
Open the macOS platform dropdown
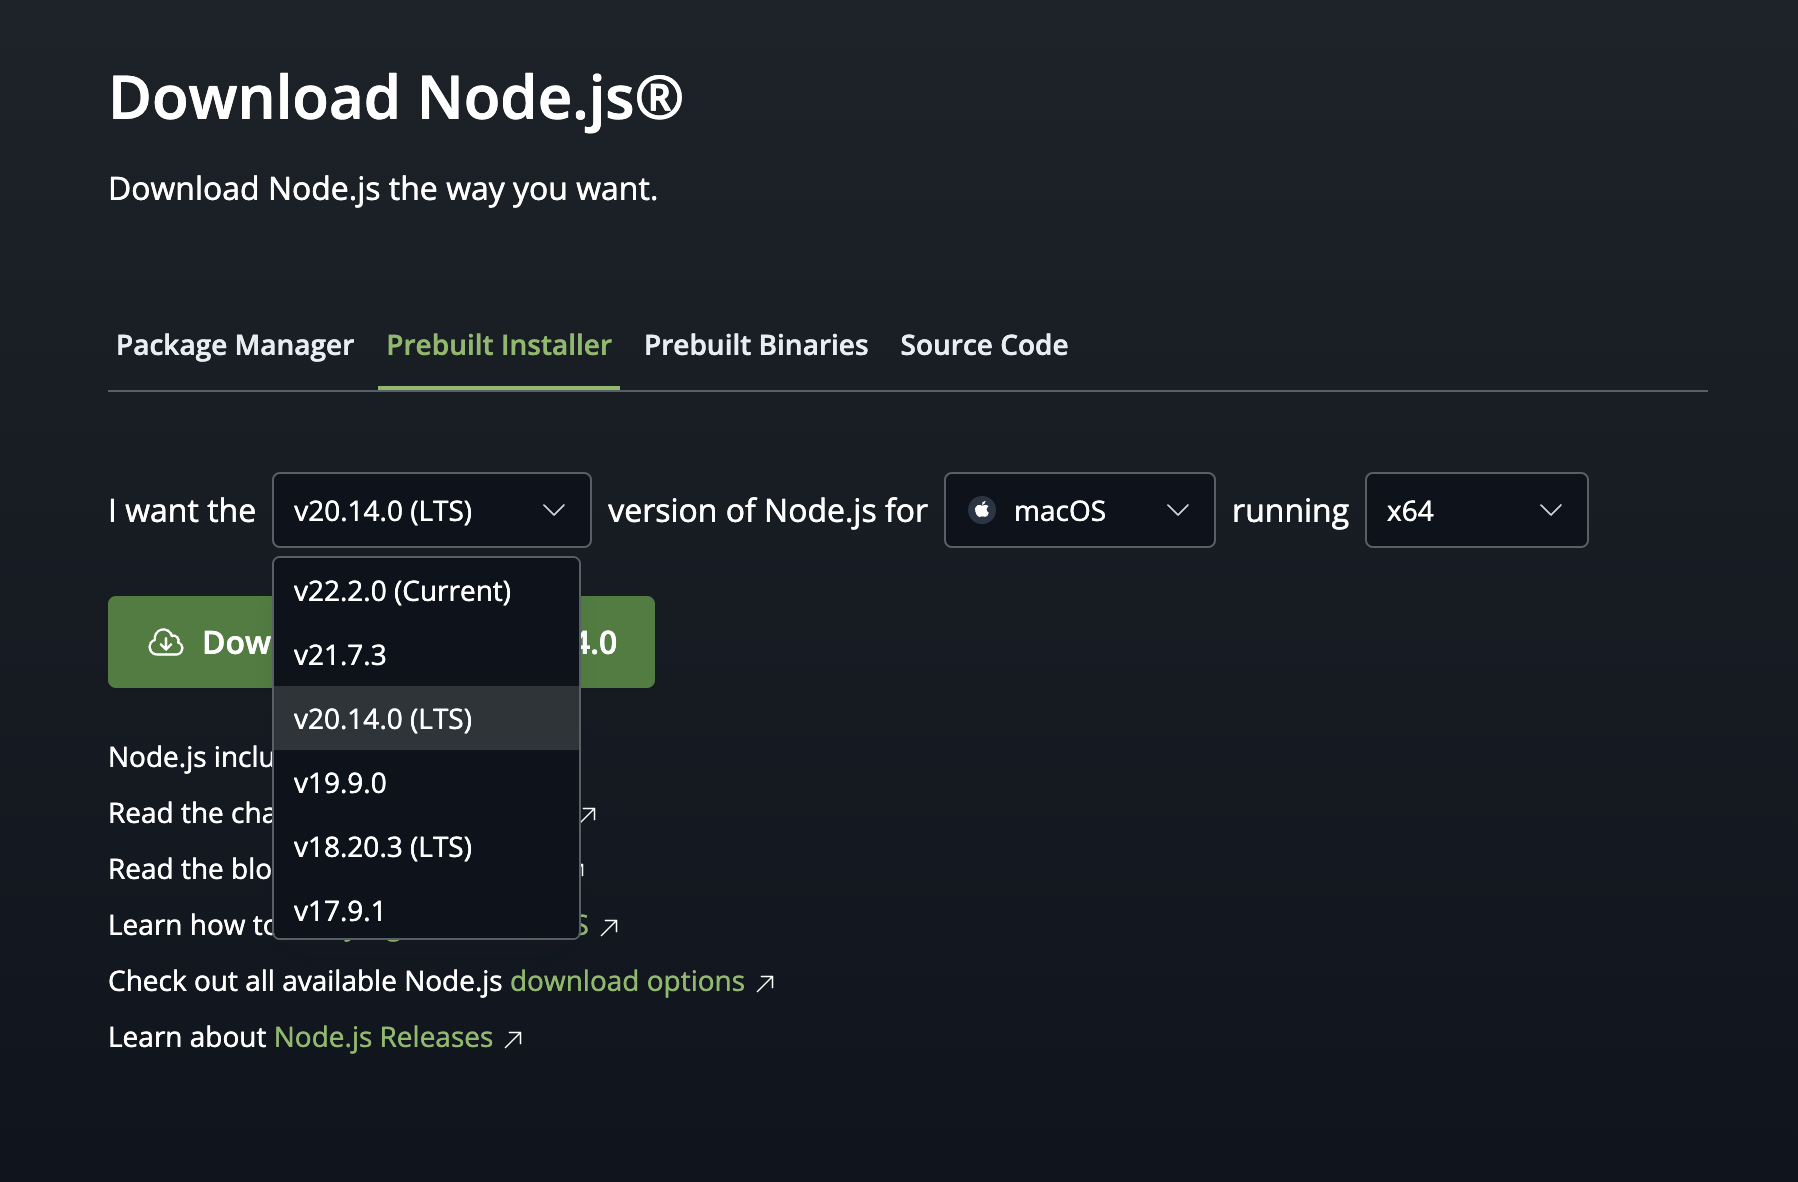coord(1080,510)
